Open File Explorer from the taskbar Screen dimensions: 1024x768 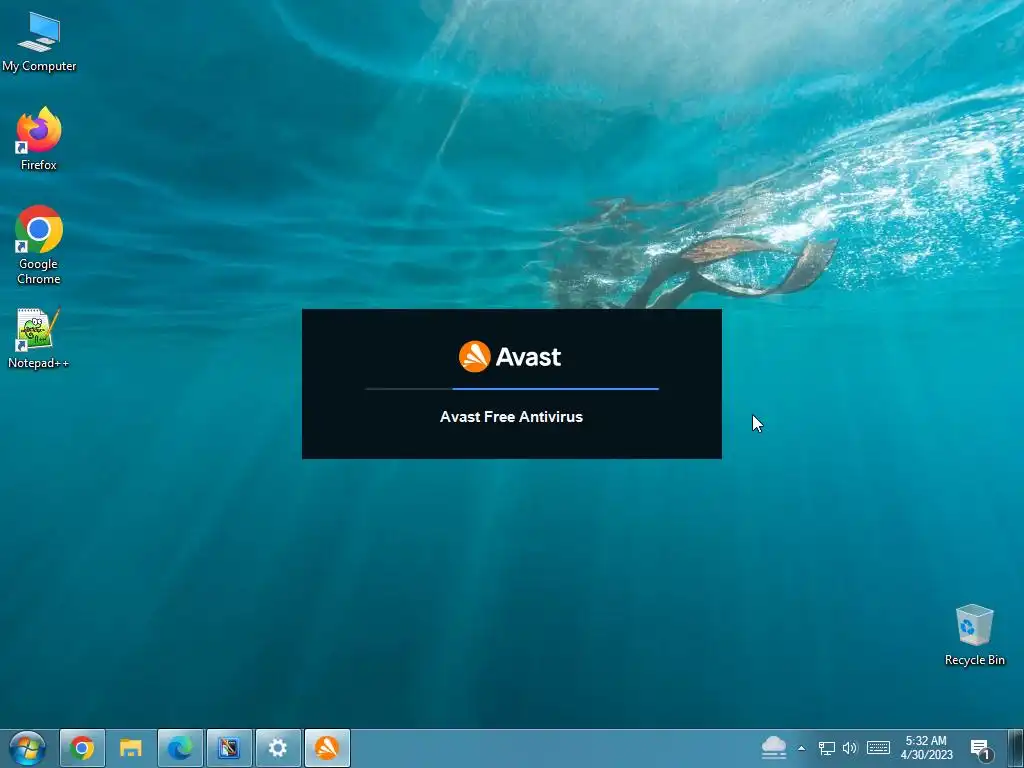click(x=131, y=748)
